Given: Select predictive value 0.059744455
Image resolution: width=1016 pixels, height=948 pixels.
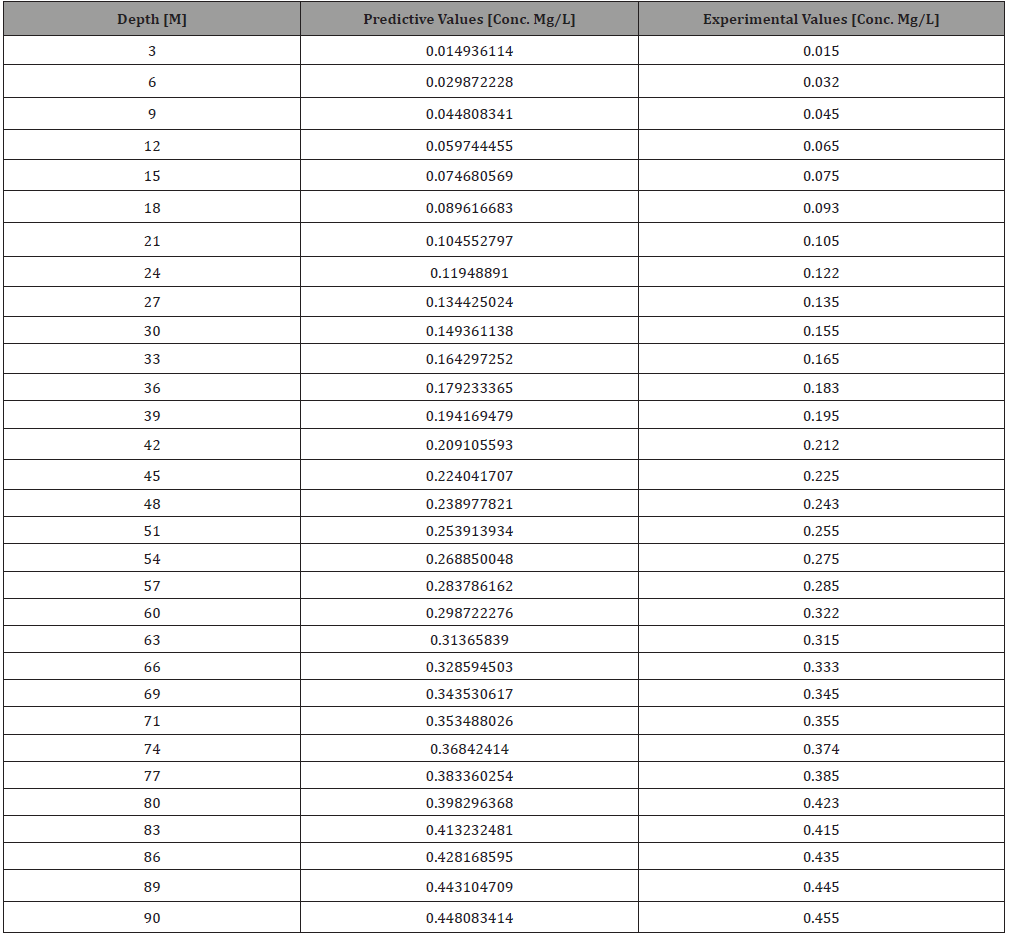Looking at the screenshot, I should 469,146.
